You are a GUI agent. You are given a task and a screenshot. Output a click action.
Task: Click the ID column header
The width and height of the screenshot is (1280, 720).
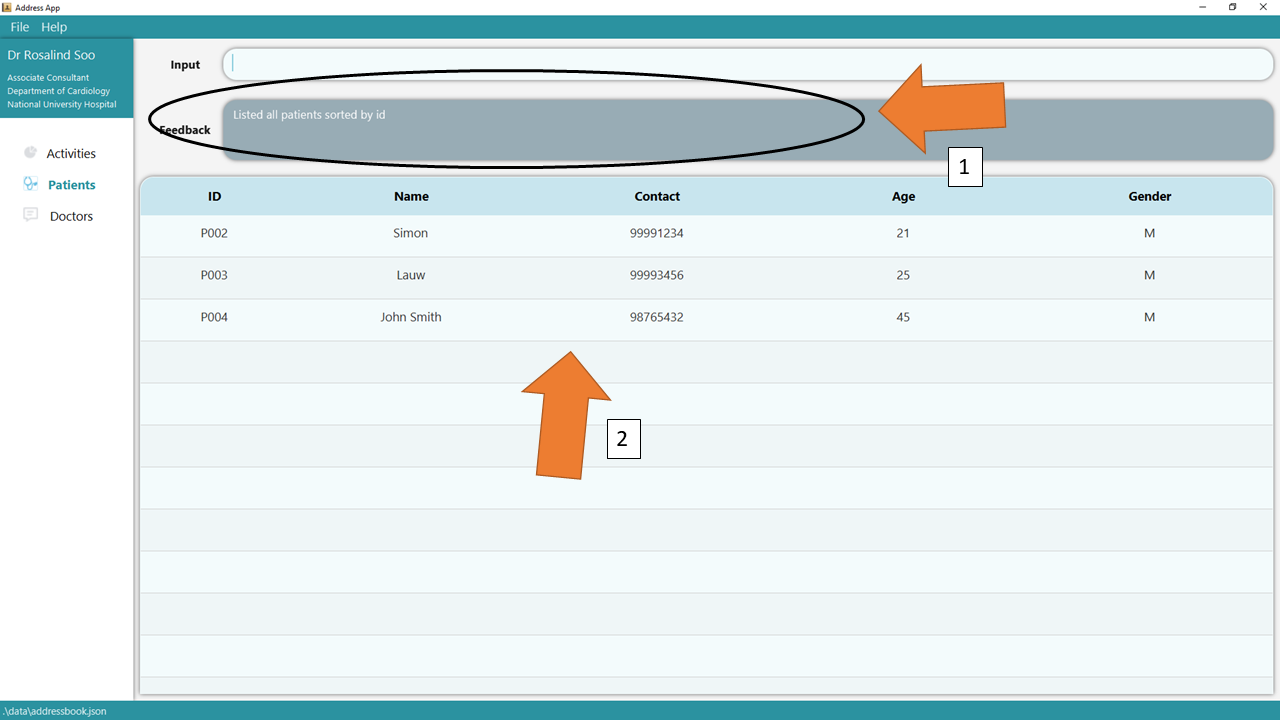click(x=214, y=197)
